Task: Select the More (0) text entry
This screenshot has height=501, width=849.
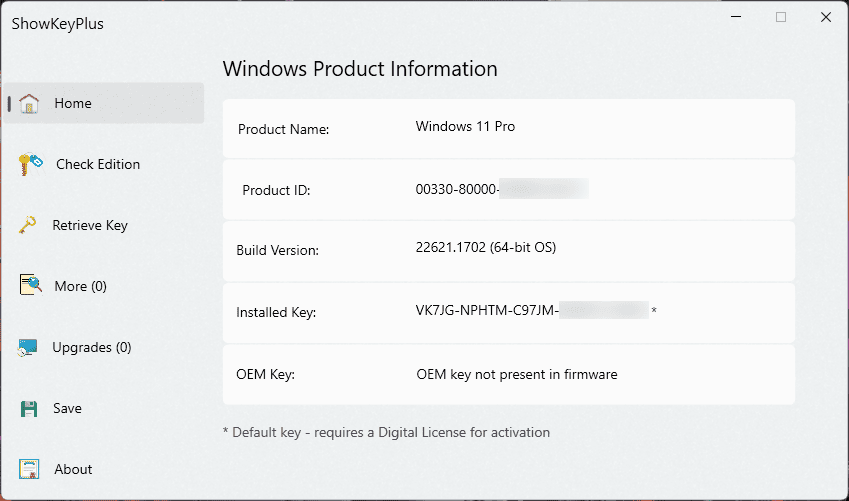Action: coord(80,286)
